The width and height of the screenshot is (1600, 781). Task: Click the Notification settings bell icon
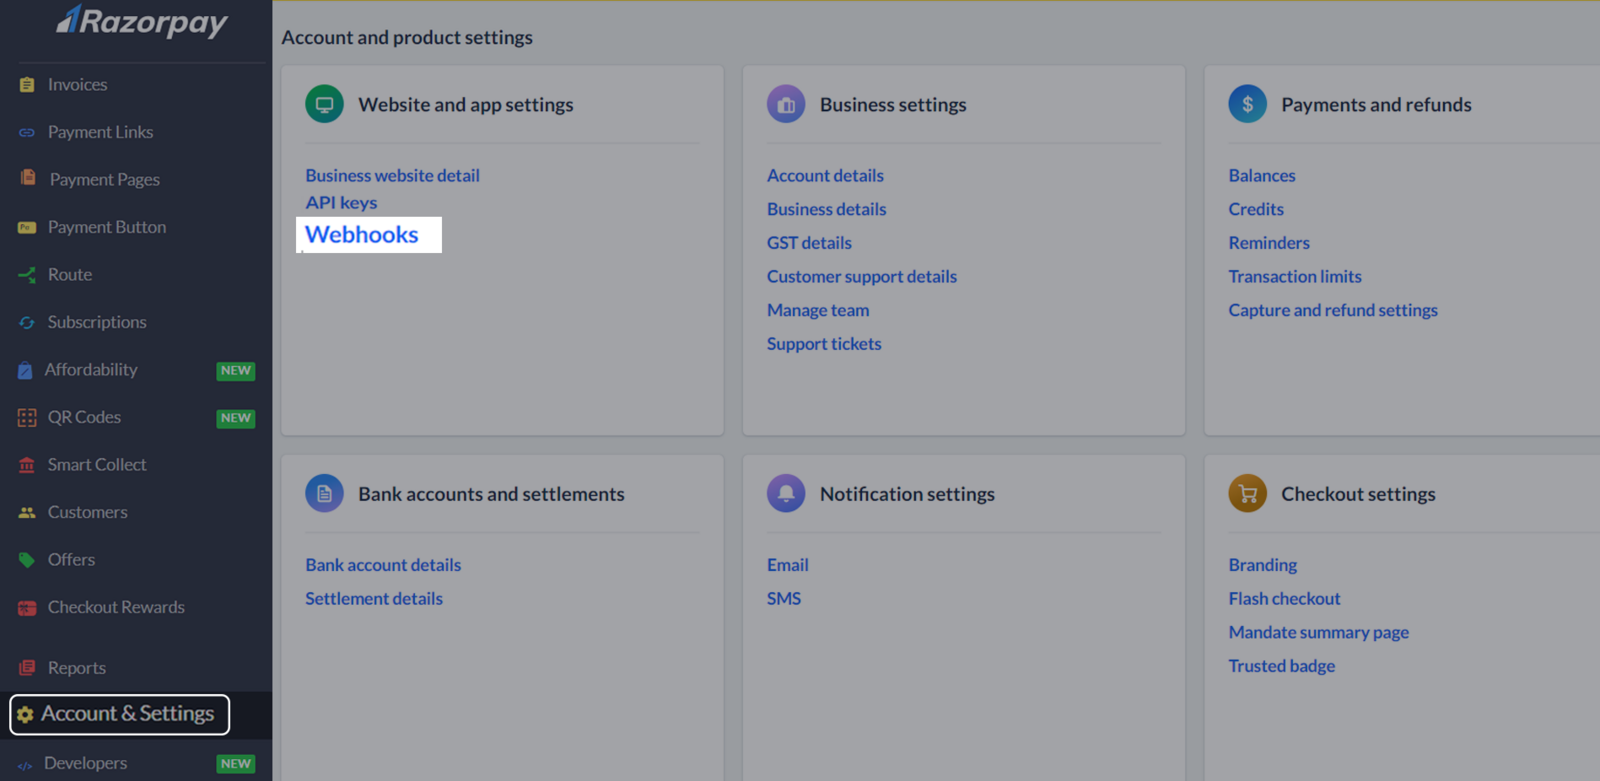(786, 493)
